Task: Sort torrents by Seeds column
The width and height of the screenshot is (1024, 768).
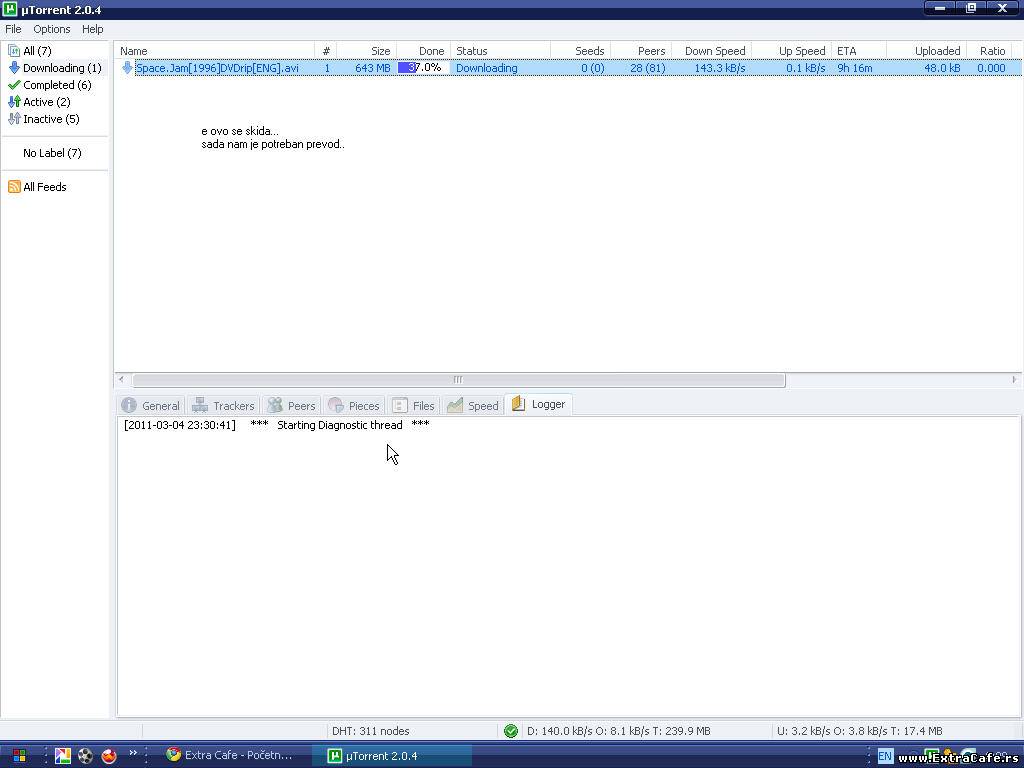Action: click(x=581, y=51)
